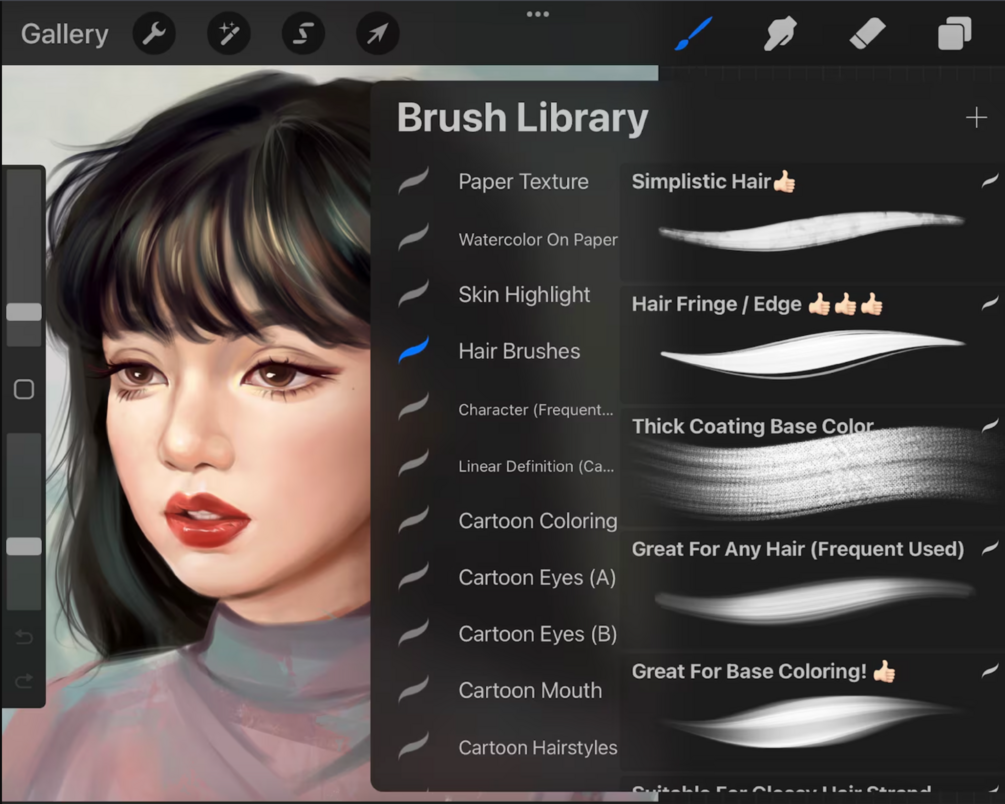
Task: Activate the Selection S-ribbon tool
Action: [303, 33]
